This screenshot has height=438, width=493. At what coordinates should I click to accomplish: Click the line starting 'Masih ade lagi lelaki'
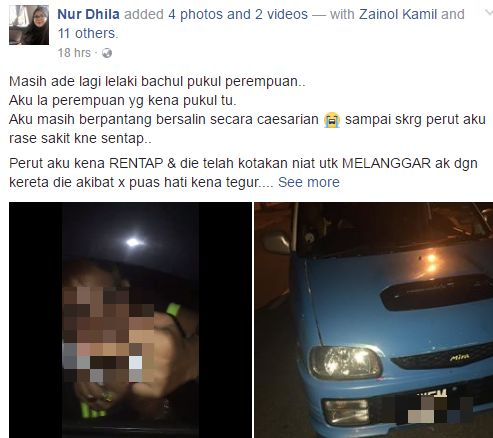point(157,81)
